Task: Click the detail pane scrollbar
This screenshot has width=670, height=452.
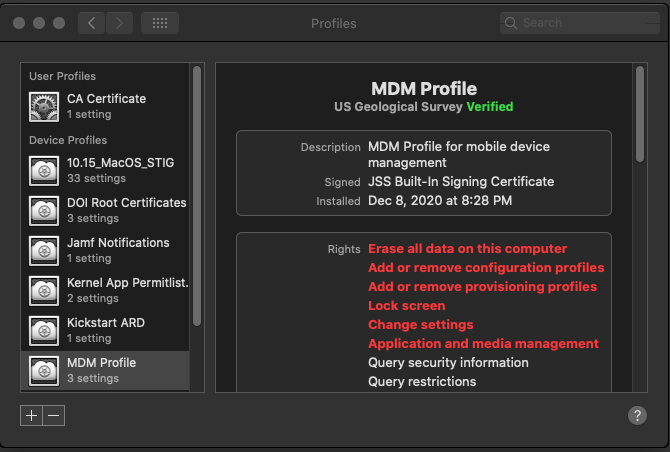Action: click(x=640, y=114)
